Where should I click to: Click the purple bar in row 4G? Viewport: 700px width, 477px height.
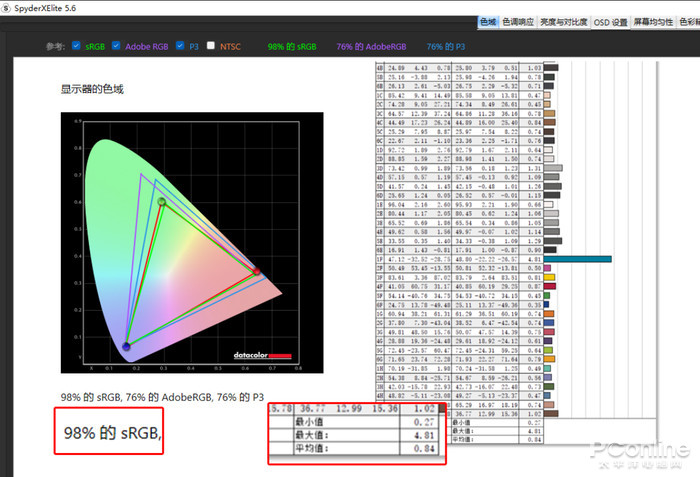[x=548, y=341]
